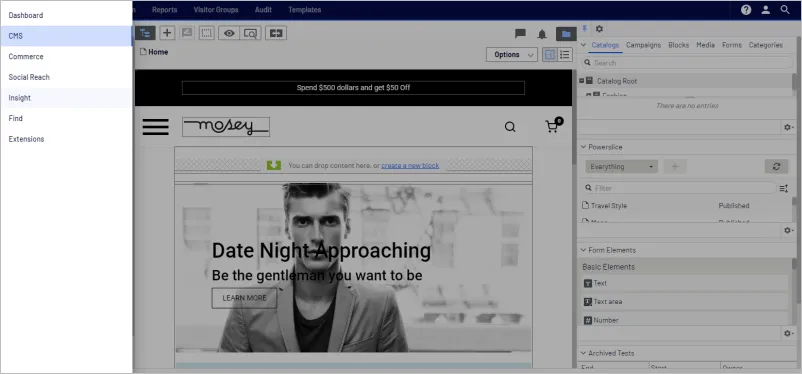The width and height of the screenshot is (802, 374).
Task: Open the Reports top menu
Action: [x=164, y=10]
